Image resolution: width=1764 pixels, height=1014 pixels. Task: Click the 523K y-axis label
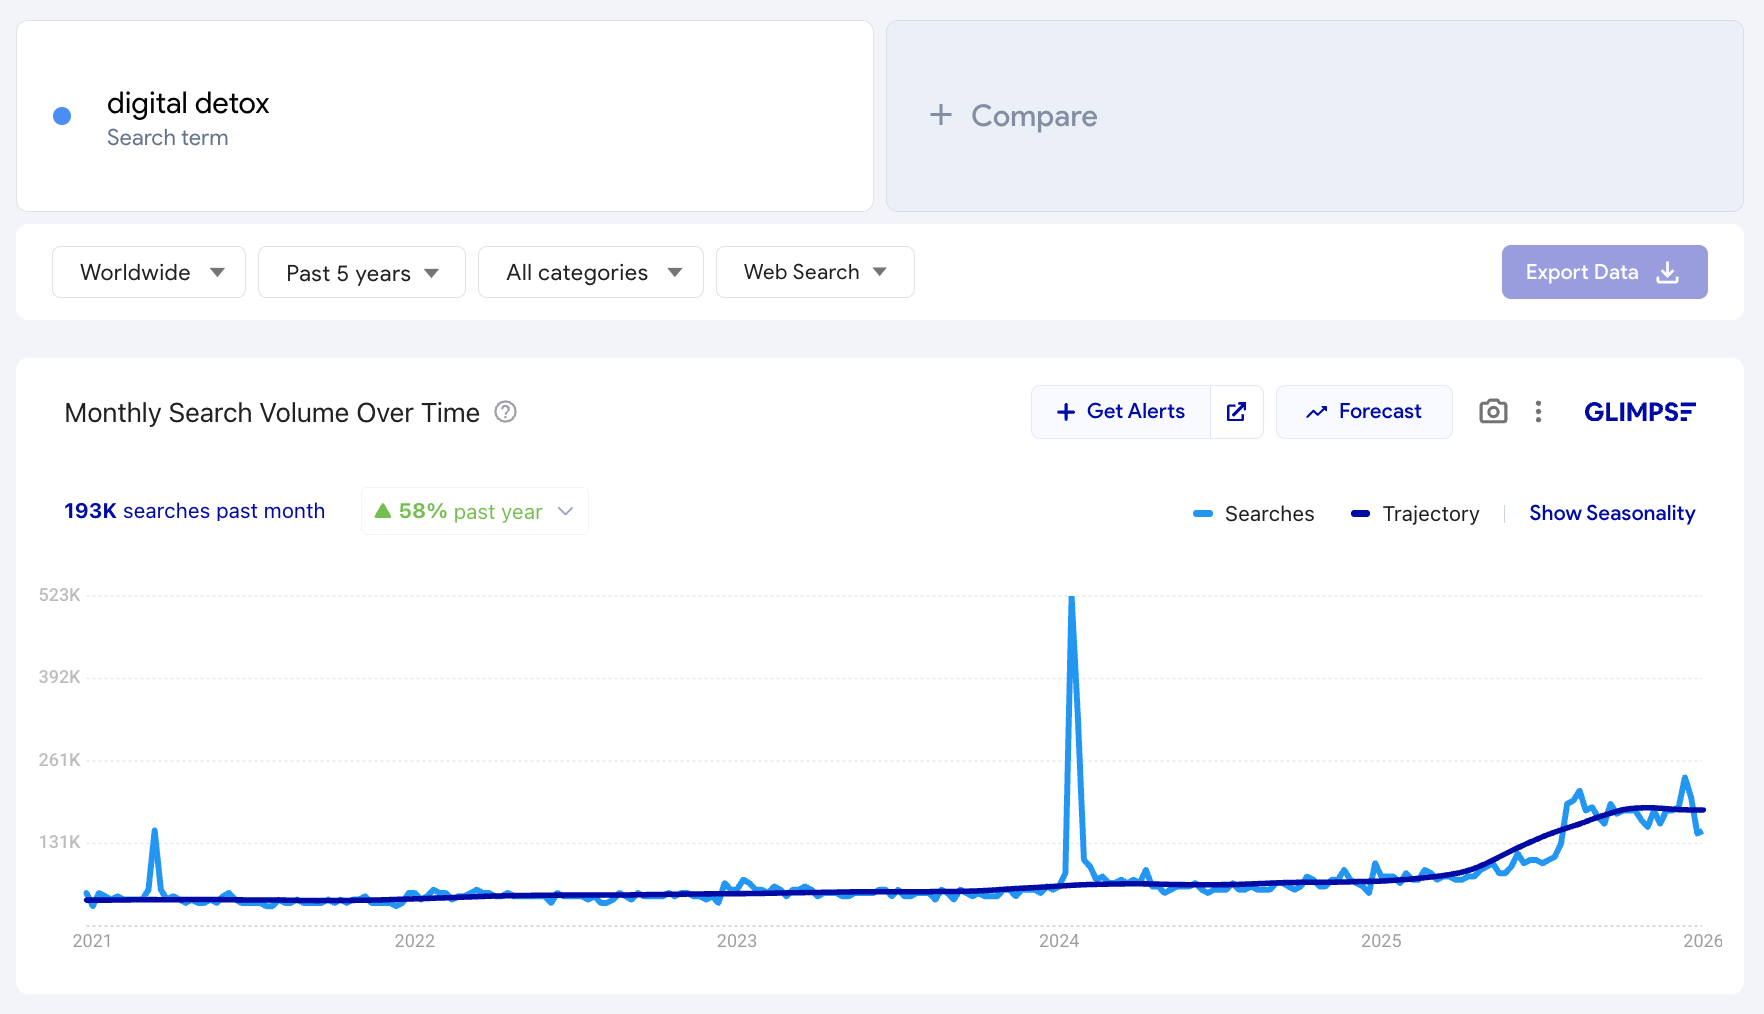tap(59, 595)
